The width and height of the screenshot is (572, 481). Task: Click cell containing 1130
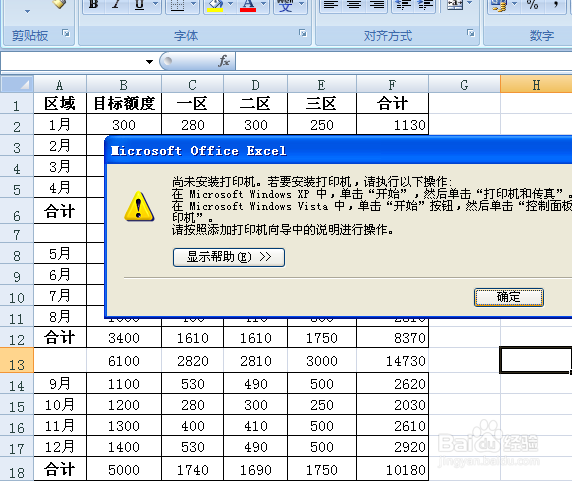392,125
